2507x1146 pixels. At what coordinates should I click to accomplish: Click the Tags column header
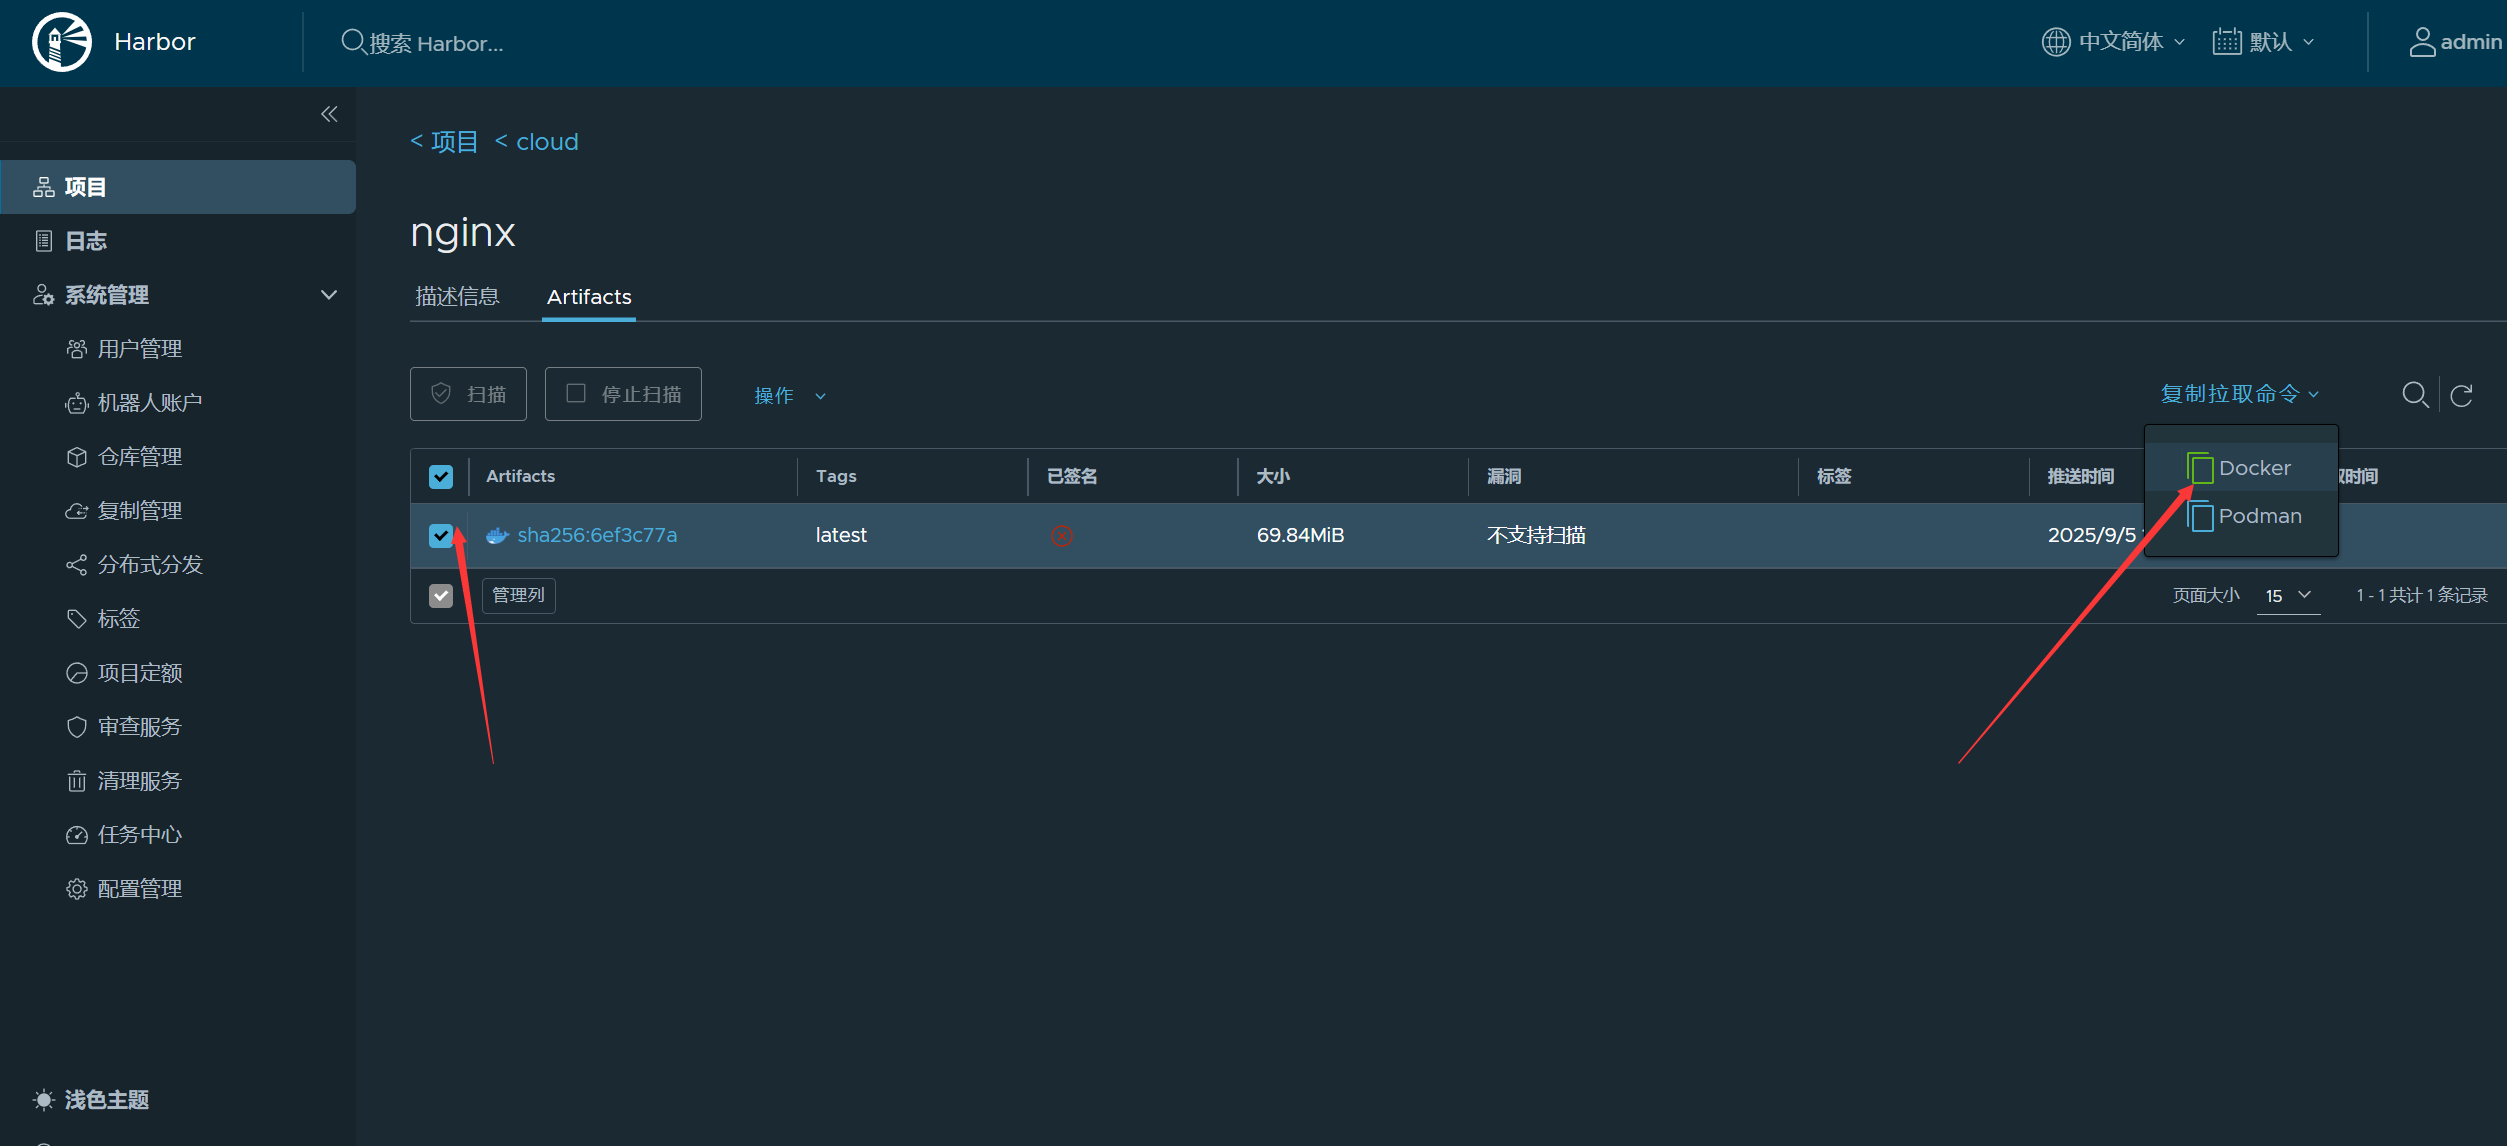pos(836,476)
